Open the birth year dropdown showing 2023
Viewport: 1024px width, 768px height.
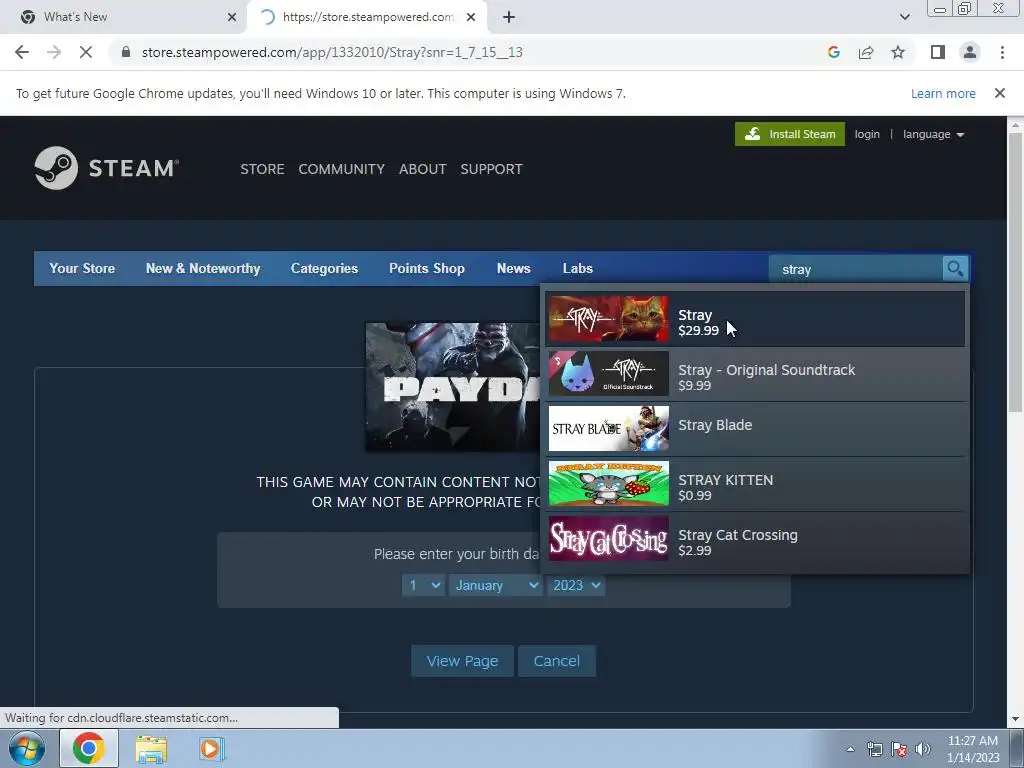[575, 585]
